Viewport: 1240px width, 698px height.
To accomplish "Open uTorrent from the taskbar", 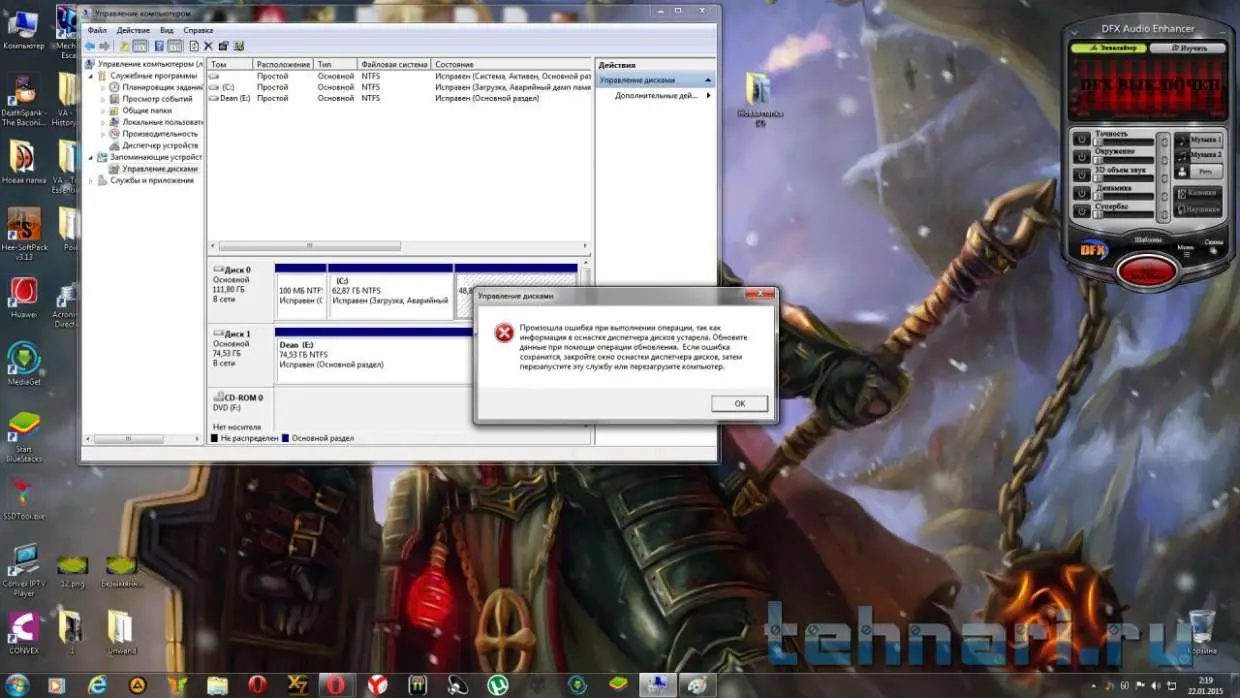I will pos(496,685).
